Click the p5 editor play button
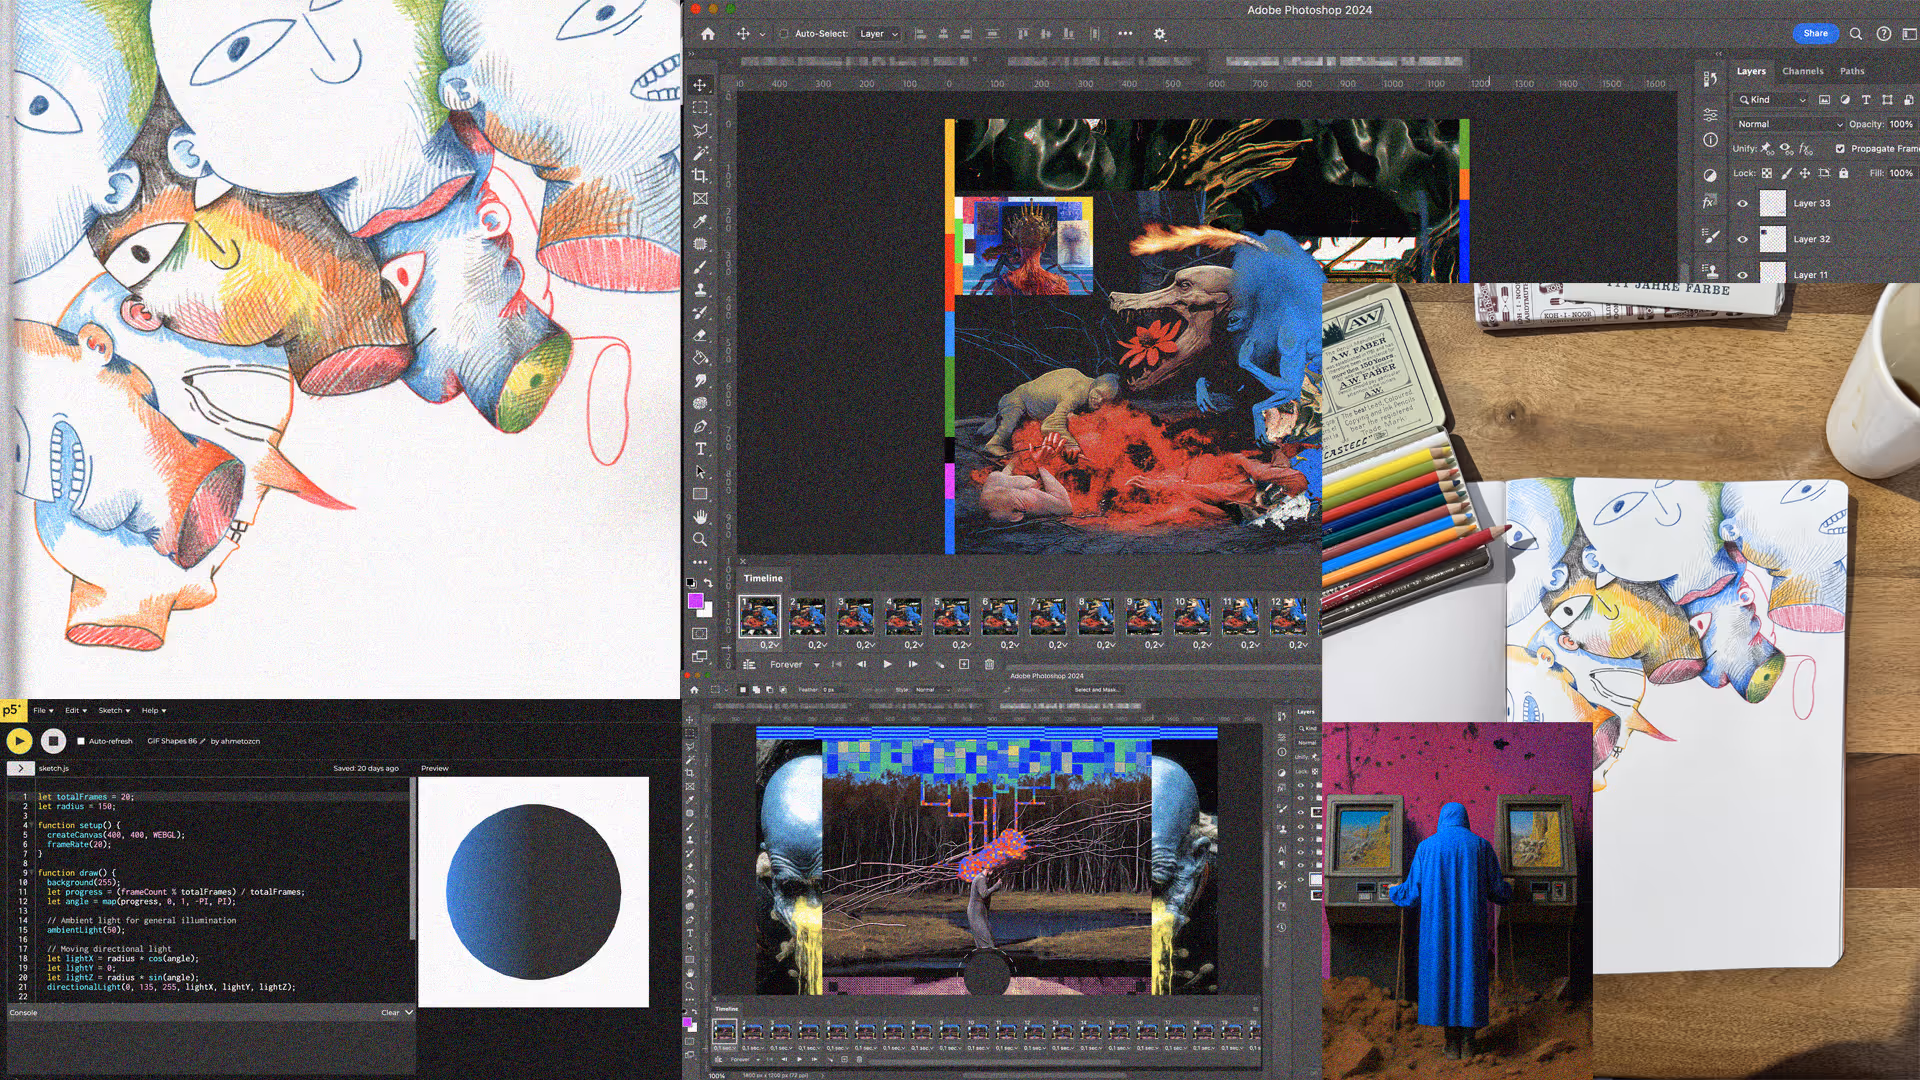 click(x=19, y=741)
